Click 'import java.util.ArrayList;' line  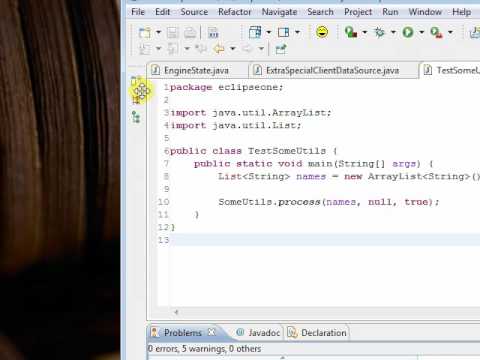pyautogui.click(x=251, y=113)
